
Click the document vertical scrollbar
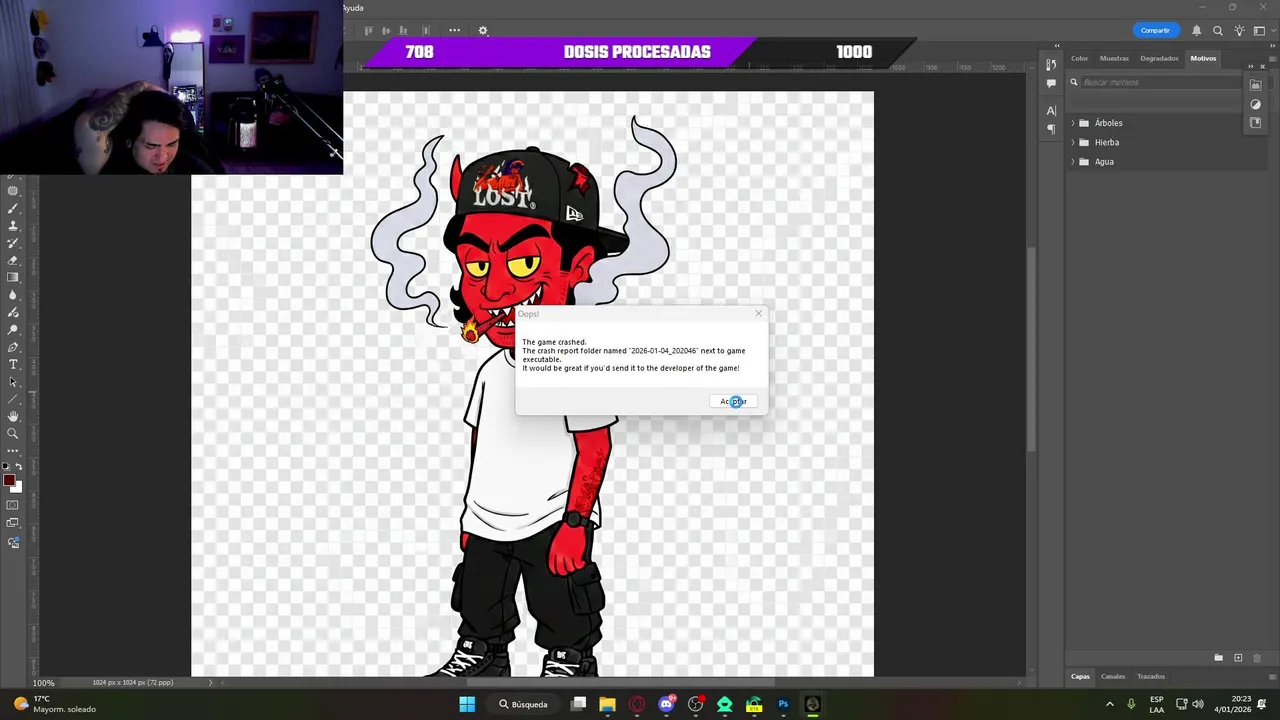(x=1031, y=347)
